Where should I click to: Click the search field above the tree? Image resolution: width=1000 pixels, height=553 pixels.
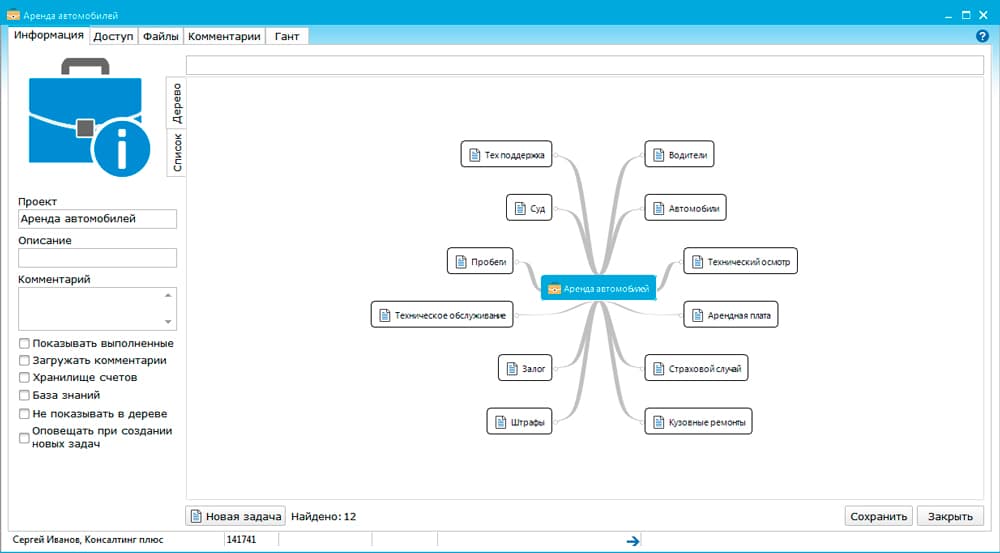584,65
